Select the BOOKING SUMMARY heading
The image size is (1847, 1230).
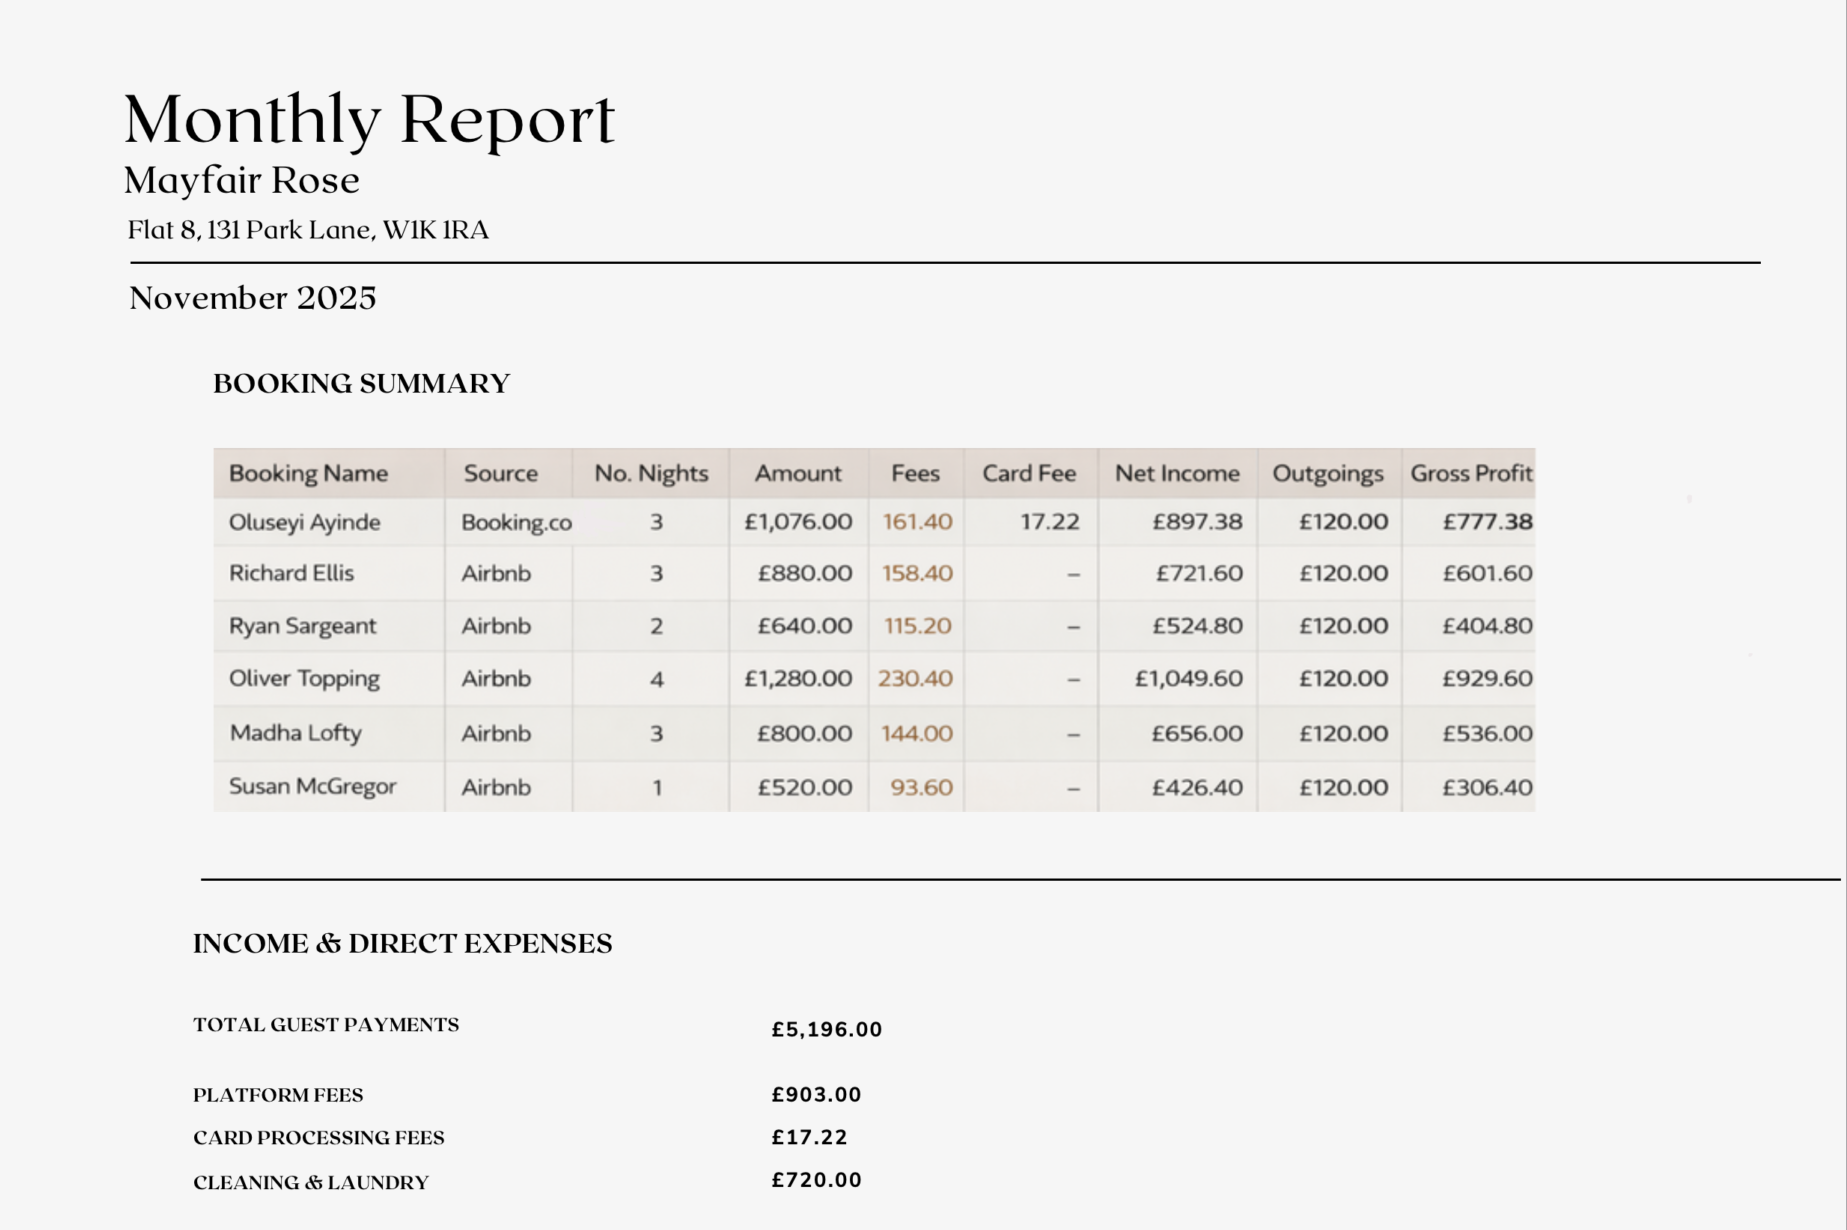click(361, 384)
